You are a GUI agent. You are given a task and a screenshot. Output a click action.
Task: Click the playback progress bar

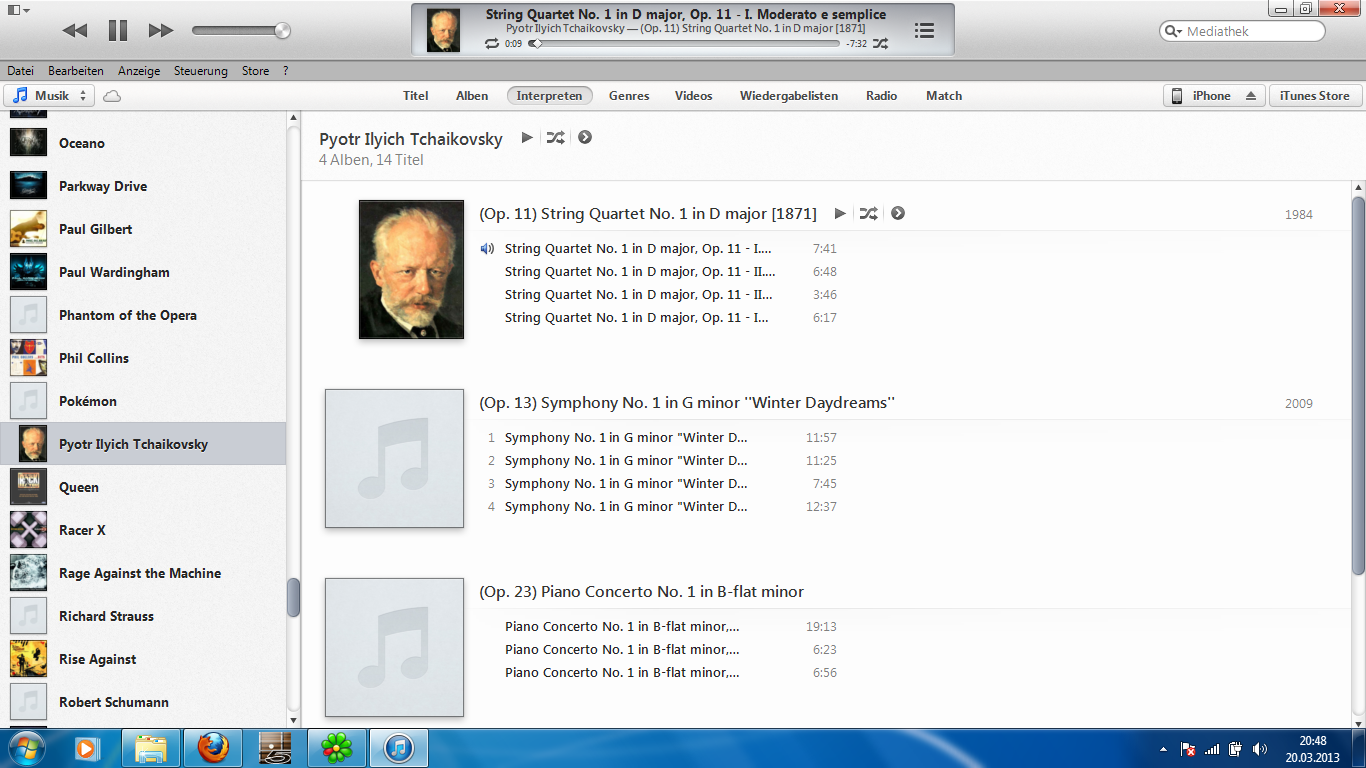tap(685, 44)
